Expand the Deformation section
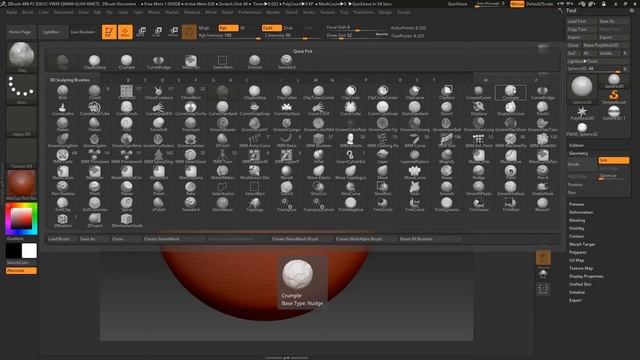Viewport: 640px width, 360px height. pyautogui.click(x=581, y=212)
